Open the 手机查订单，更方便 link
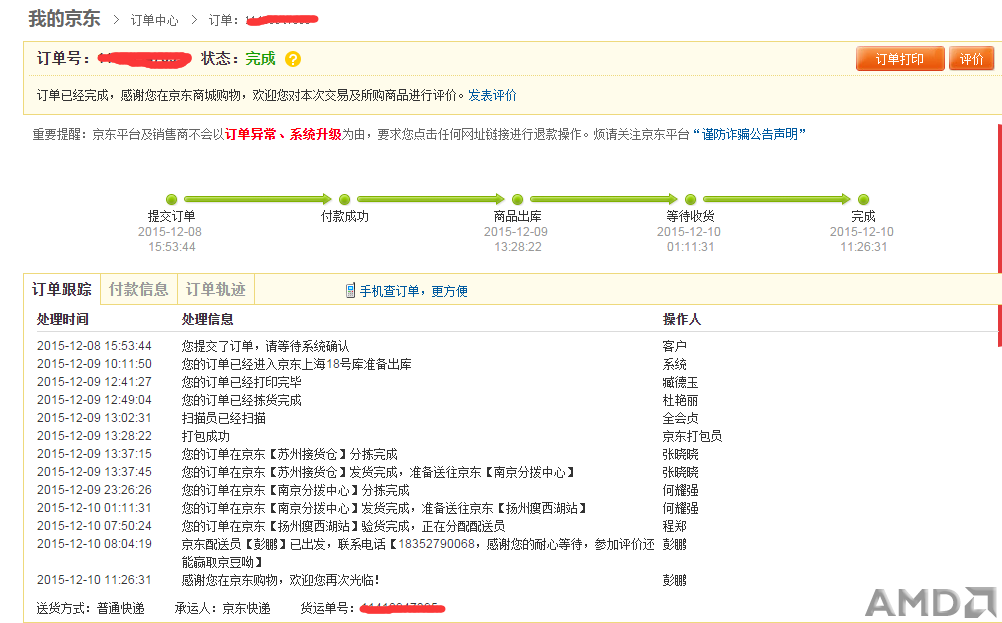 [413, 291]
